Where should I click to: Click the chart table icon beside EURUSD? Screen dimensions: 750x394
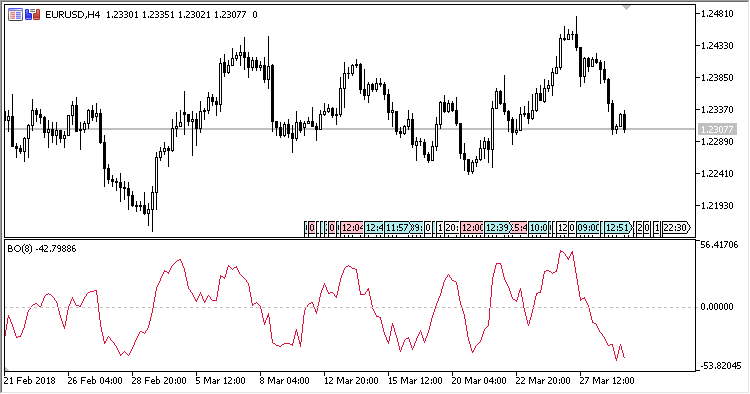pos(15,15)
